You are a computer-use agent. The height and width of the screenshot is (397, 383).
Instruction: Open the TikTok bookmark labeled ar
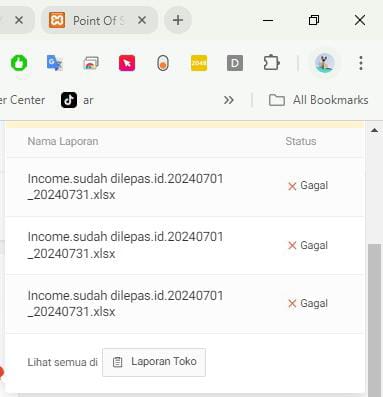77,100
